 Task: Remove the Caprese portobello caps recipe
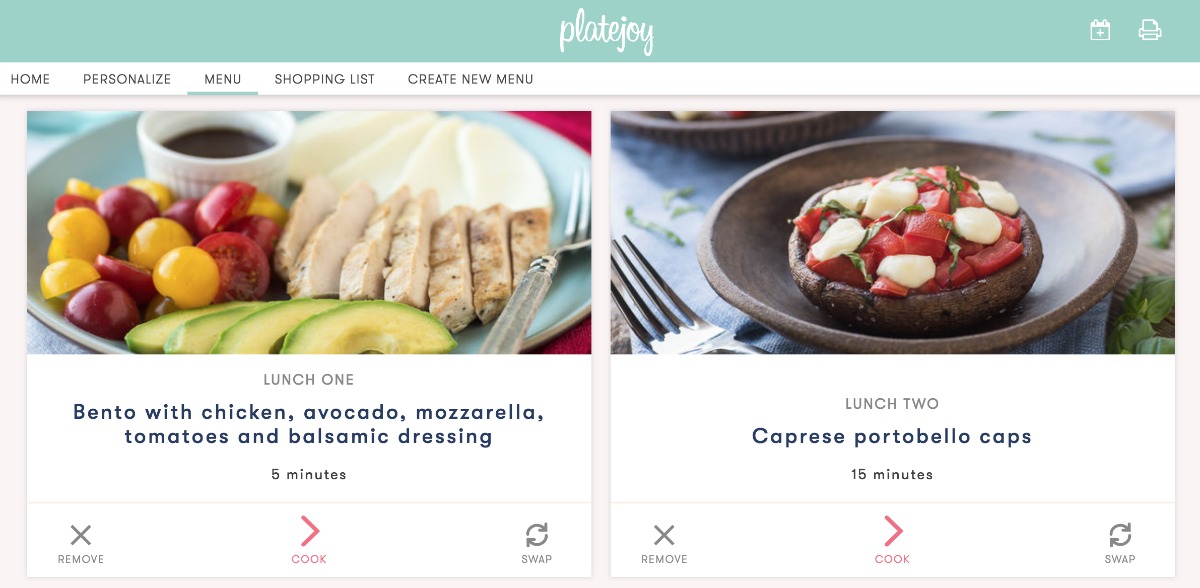664,543
